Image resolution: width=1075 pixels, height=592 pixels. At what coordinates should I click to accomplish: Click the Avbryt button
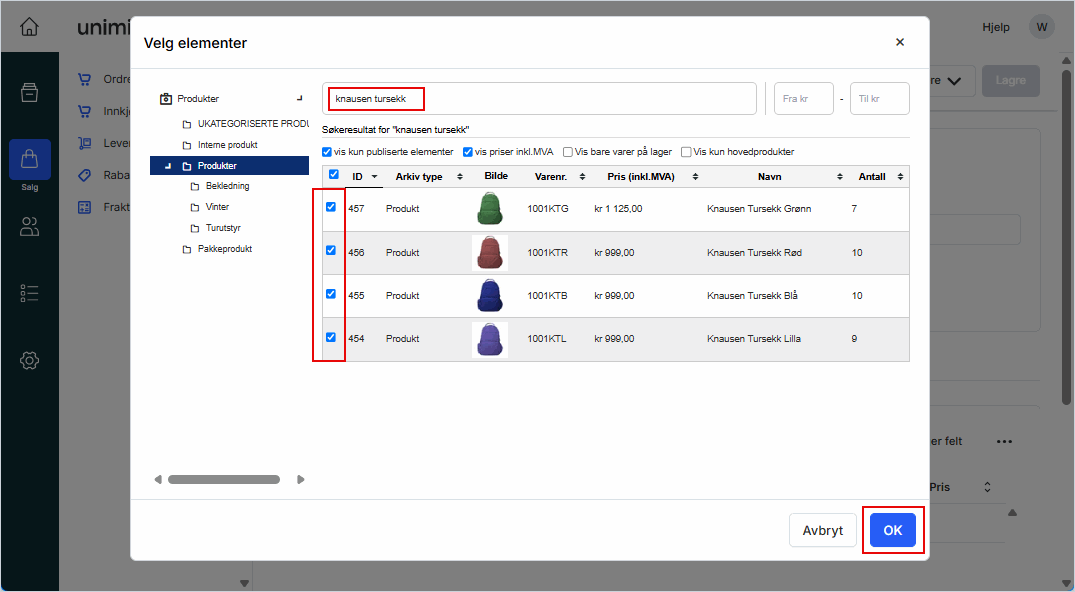point(822,531)
